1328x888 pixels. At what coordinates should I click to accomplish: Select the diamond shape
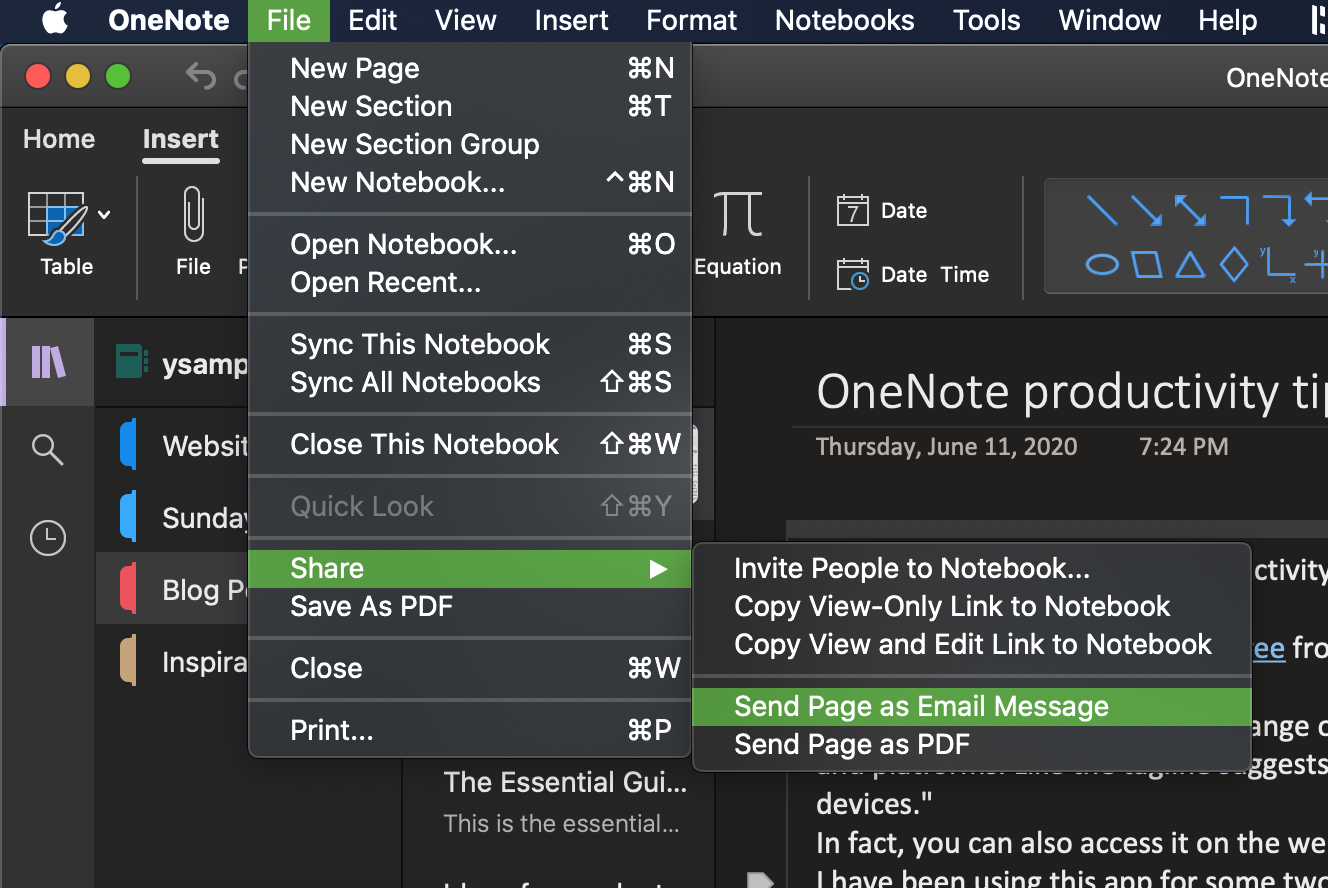pyautogui.click(x=1235, y=265)
